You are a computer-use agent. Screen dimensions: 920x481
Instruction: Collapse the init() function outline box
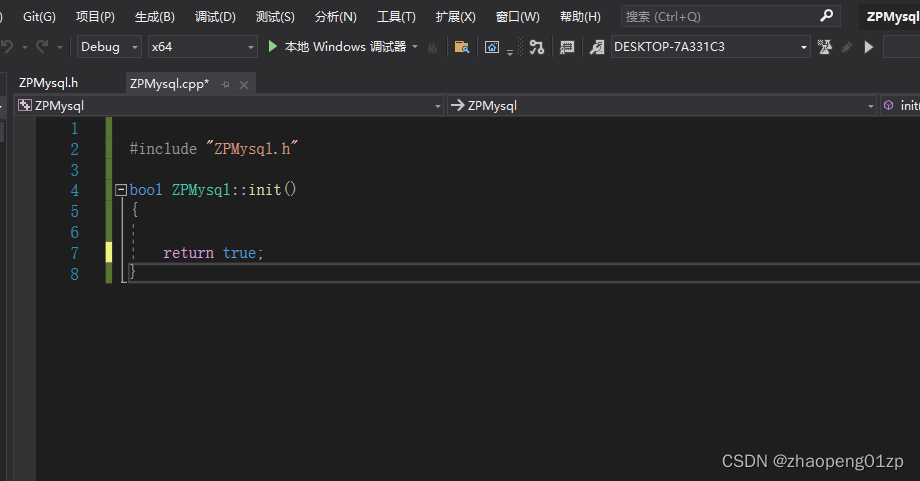121,189
